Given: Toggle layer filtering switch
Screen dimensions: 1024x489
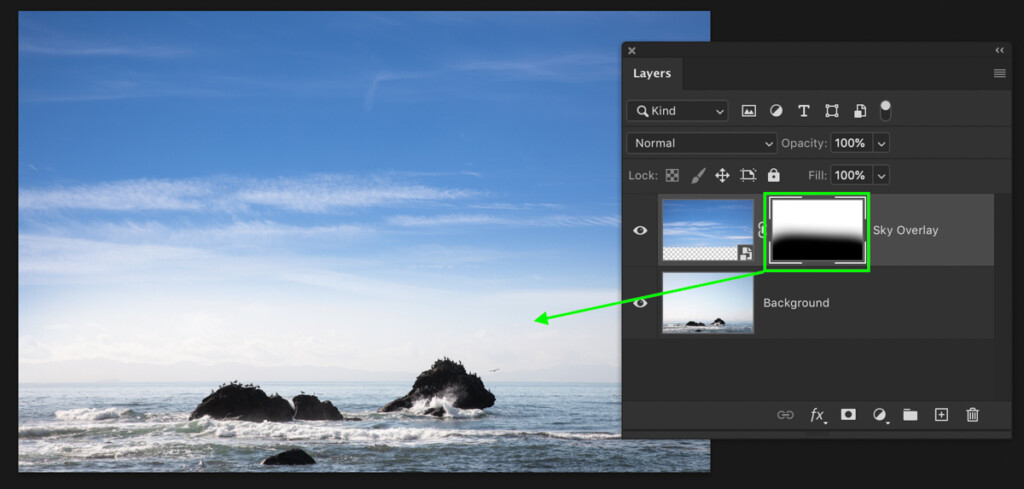Looking at the screenshot, I should [x=885, y=110].
